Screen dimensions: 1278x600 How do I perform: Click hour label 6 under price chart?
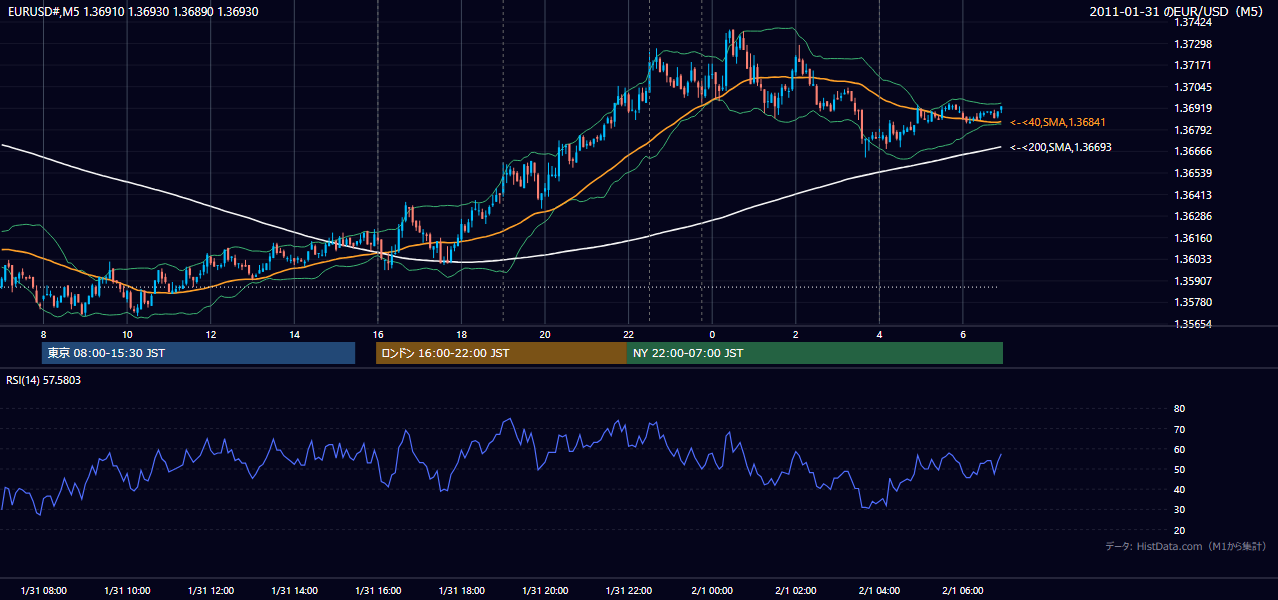(x=962, y=334)
